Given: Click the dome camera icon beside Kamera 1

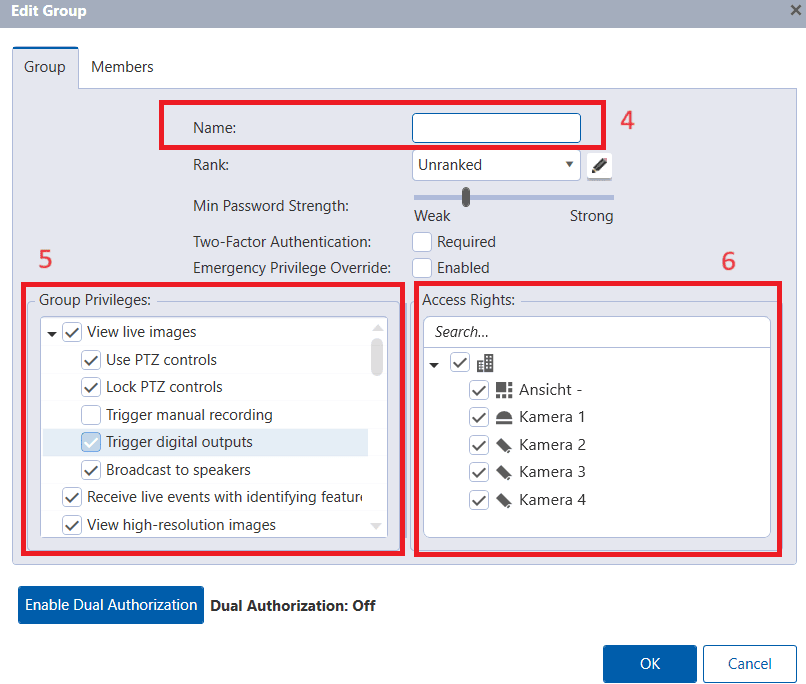Looking at the screenshot, I should (505, 417).
